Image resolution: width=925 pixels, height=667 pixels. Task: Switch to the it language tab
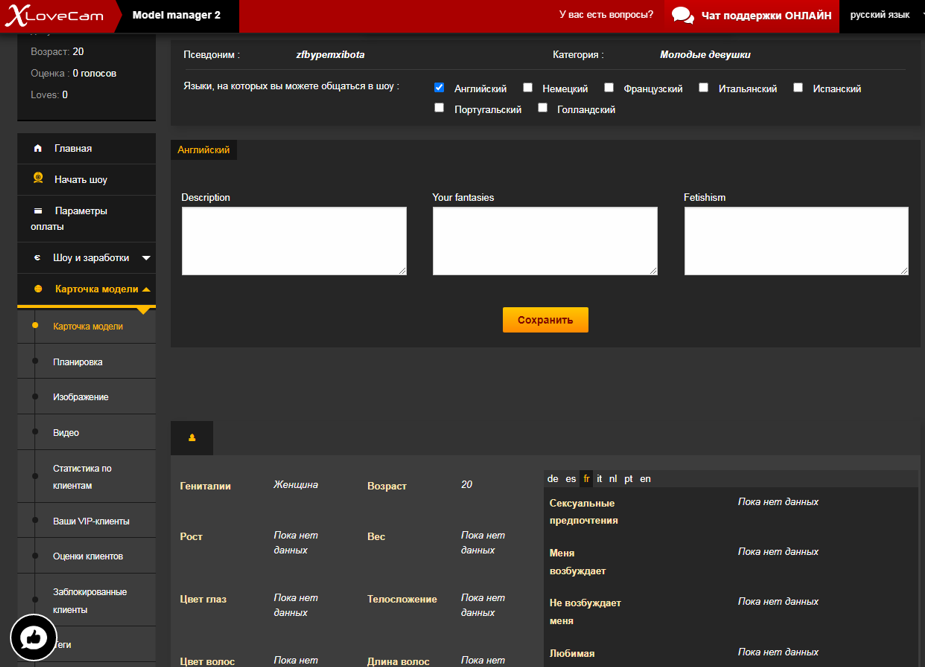[599, 479]
